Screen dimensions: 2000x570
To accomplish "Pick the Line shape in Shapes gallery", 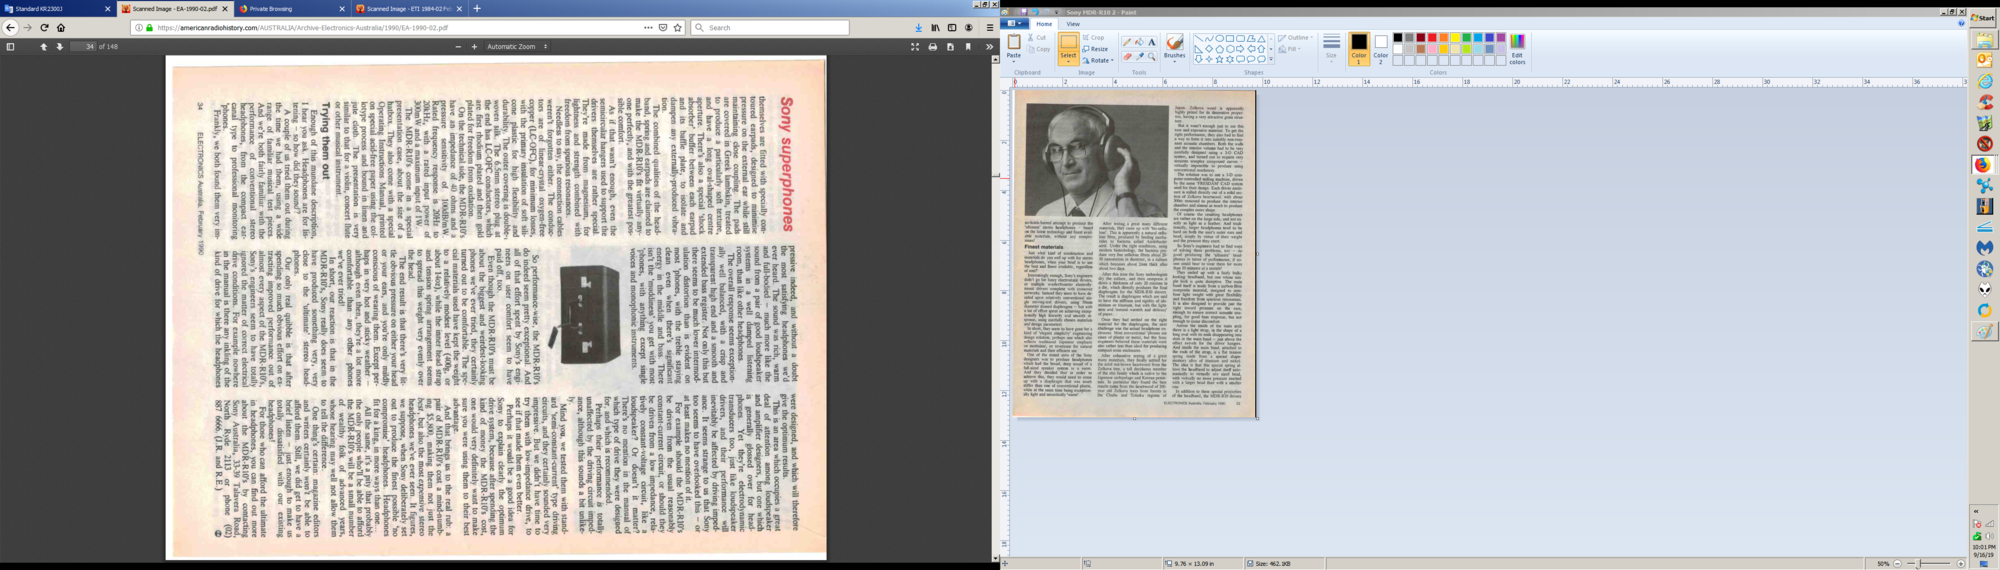I will tap(1198, 38).
